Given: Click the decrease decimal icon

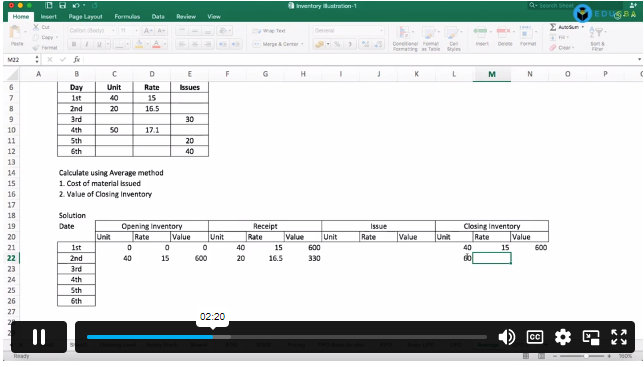Looking at the screenshot, I should click(378, 44).
